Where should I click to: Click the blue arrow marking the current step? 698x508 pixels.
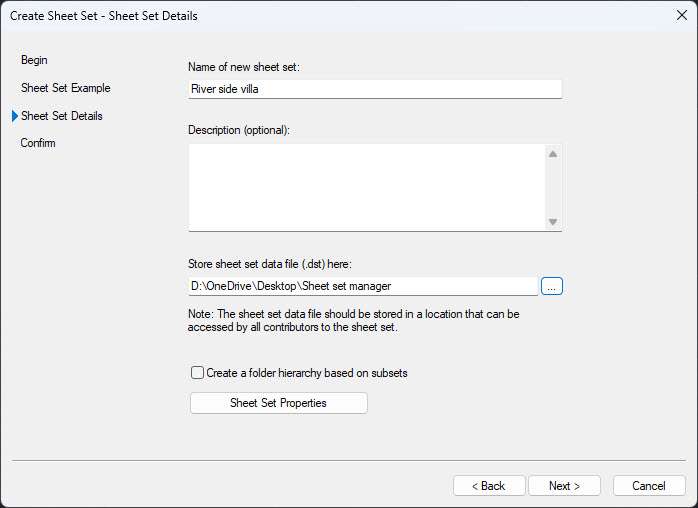pos(14,116)
